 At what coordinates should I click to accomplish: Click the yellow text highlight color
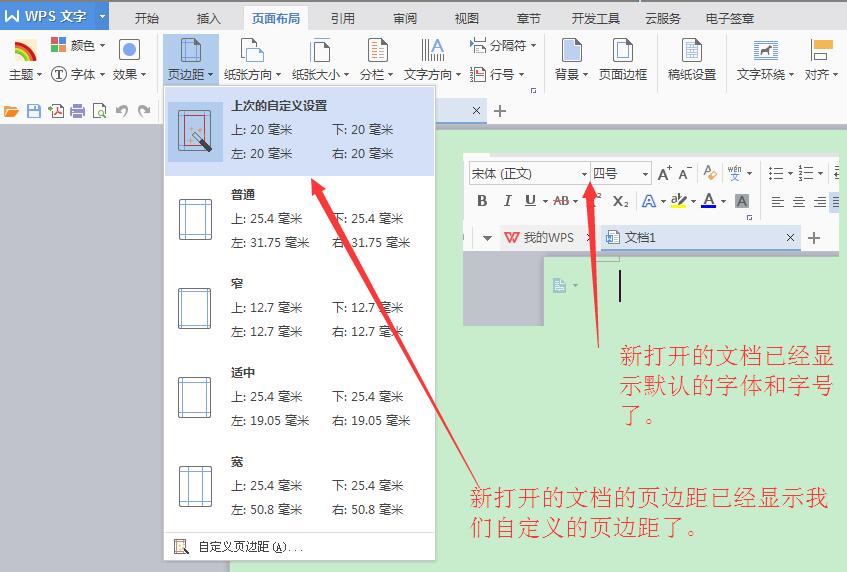click(678, 201)
